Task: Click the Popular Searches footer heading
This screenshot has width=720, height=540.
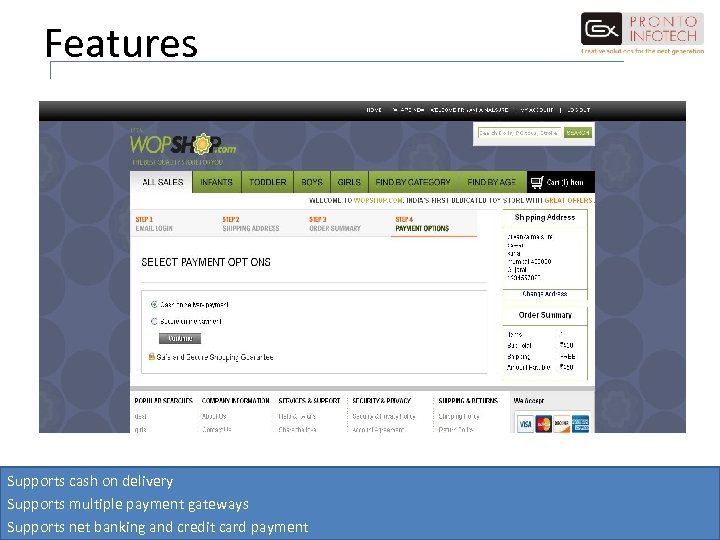Action: coord(163,401)
